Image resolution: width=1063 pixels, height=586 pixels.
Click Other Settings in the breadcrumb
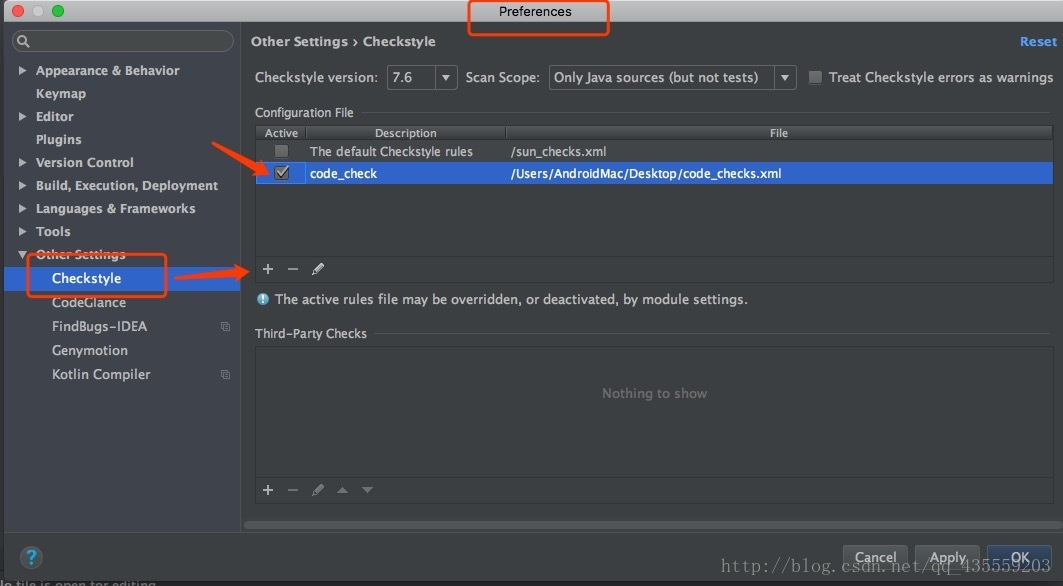click(299, 41)
